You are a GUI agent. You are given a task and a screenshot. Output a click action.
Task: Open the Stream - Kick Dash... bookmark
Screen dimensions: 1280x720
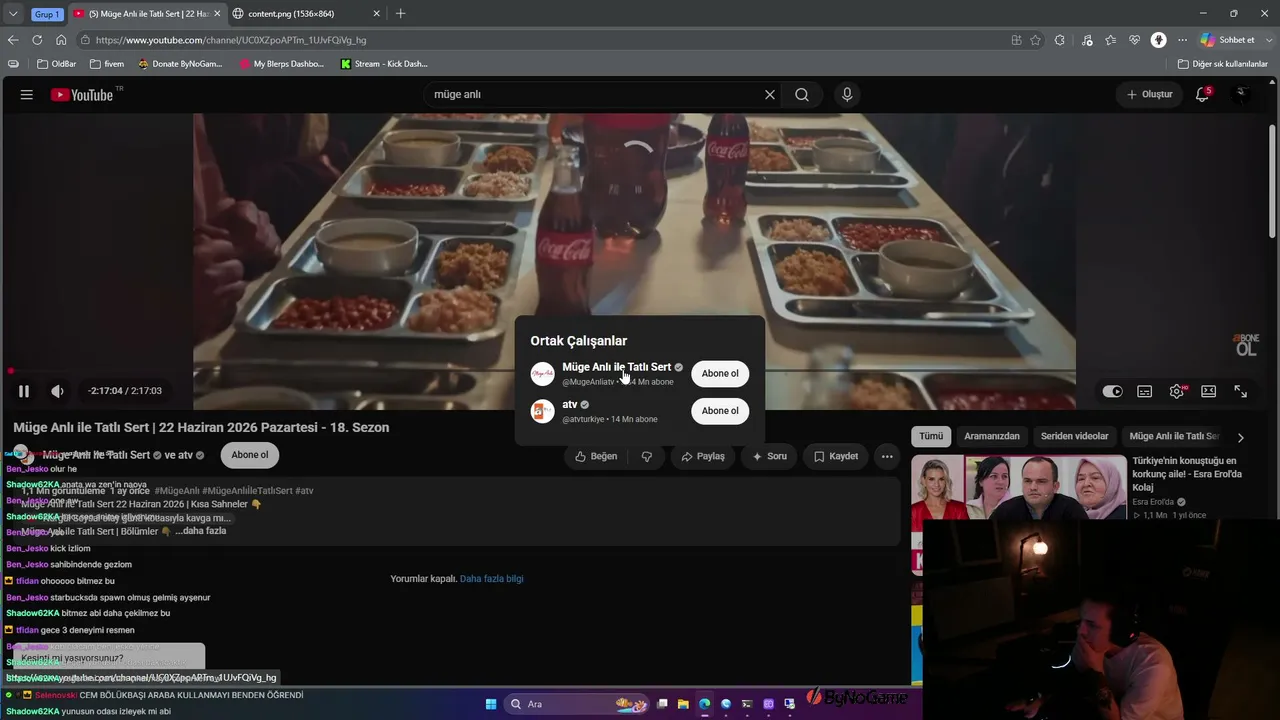384,64
